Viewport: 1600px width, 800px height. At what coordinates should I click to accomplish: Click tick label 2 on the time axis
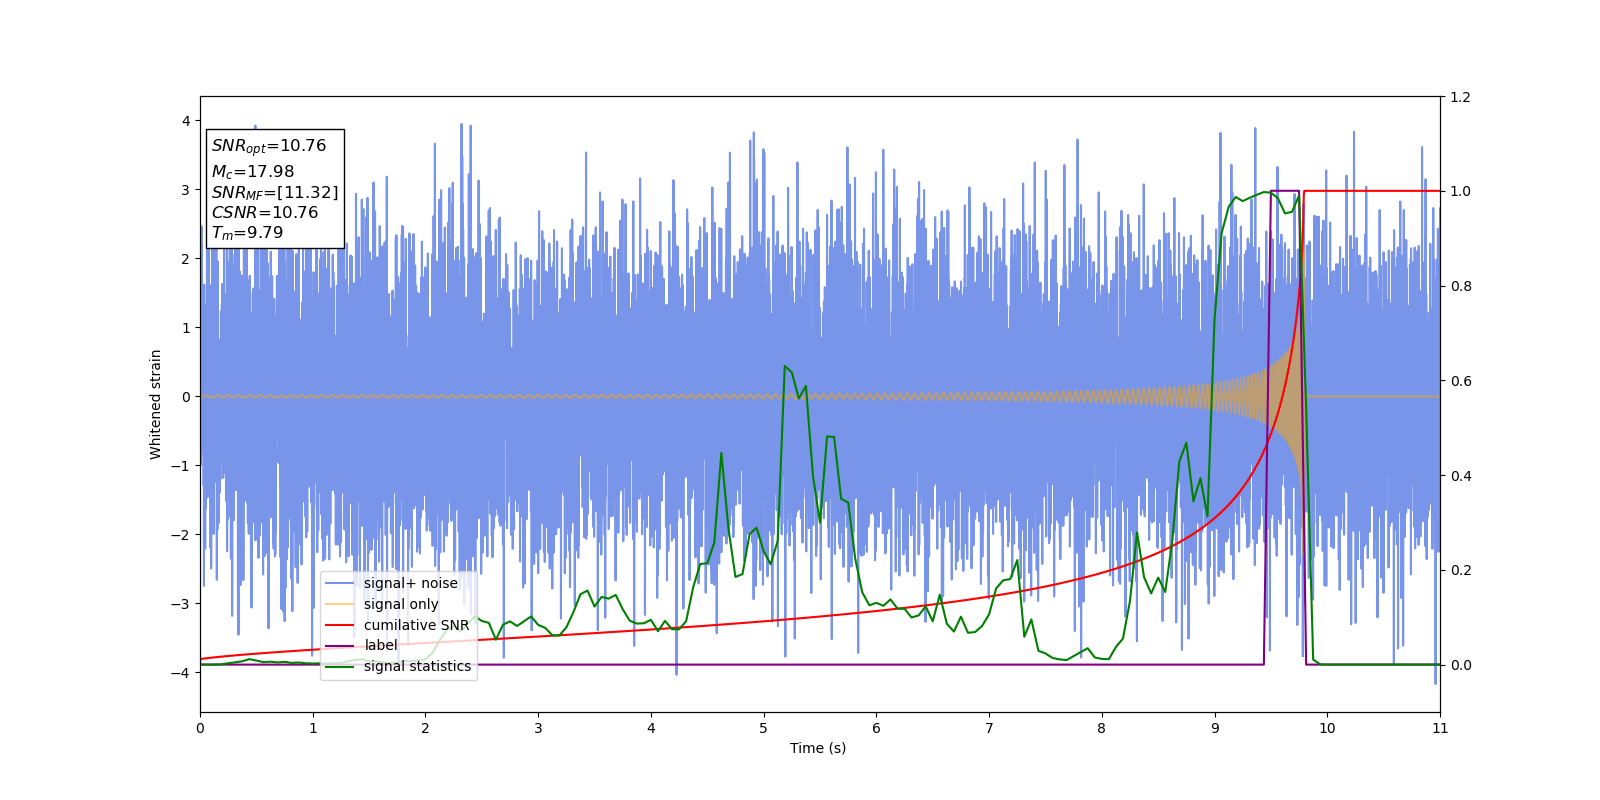425,728
